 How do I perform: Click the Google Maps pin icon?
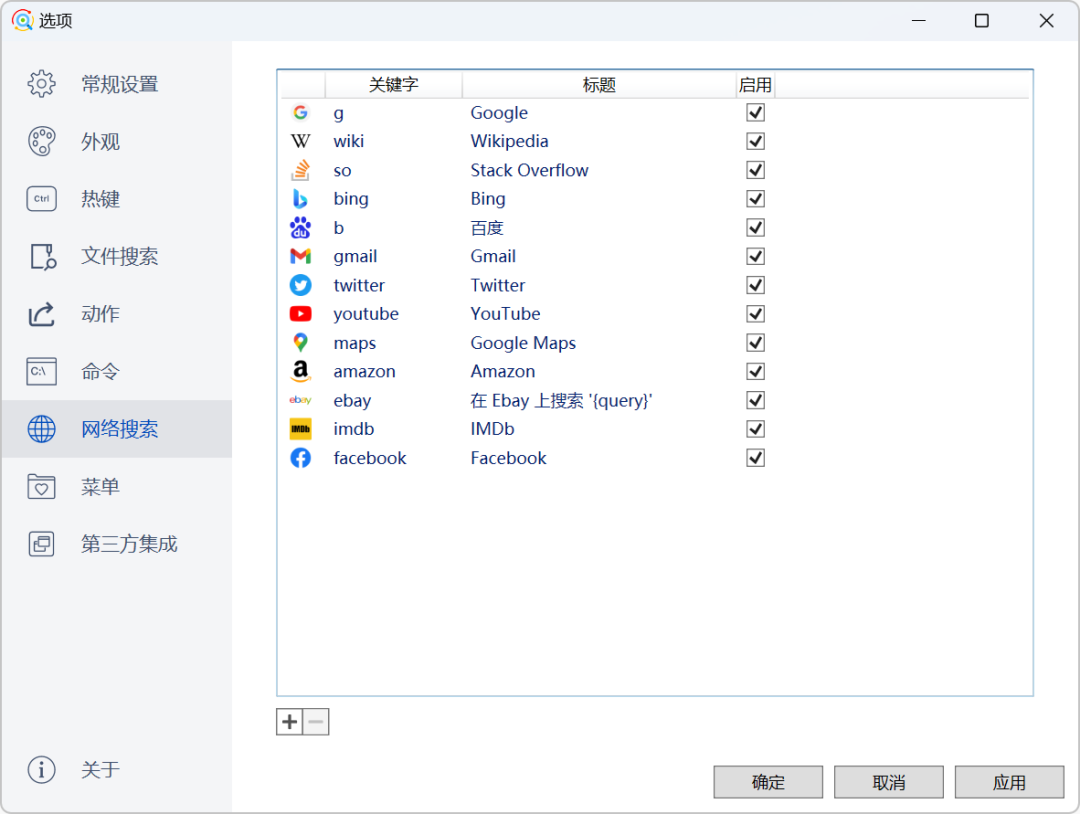[x=300, y=342]
